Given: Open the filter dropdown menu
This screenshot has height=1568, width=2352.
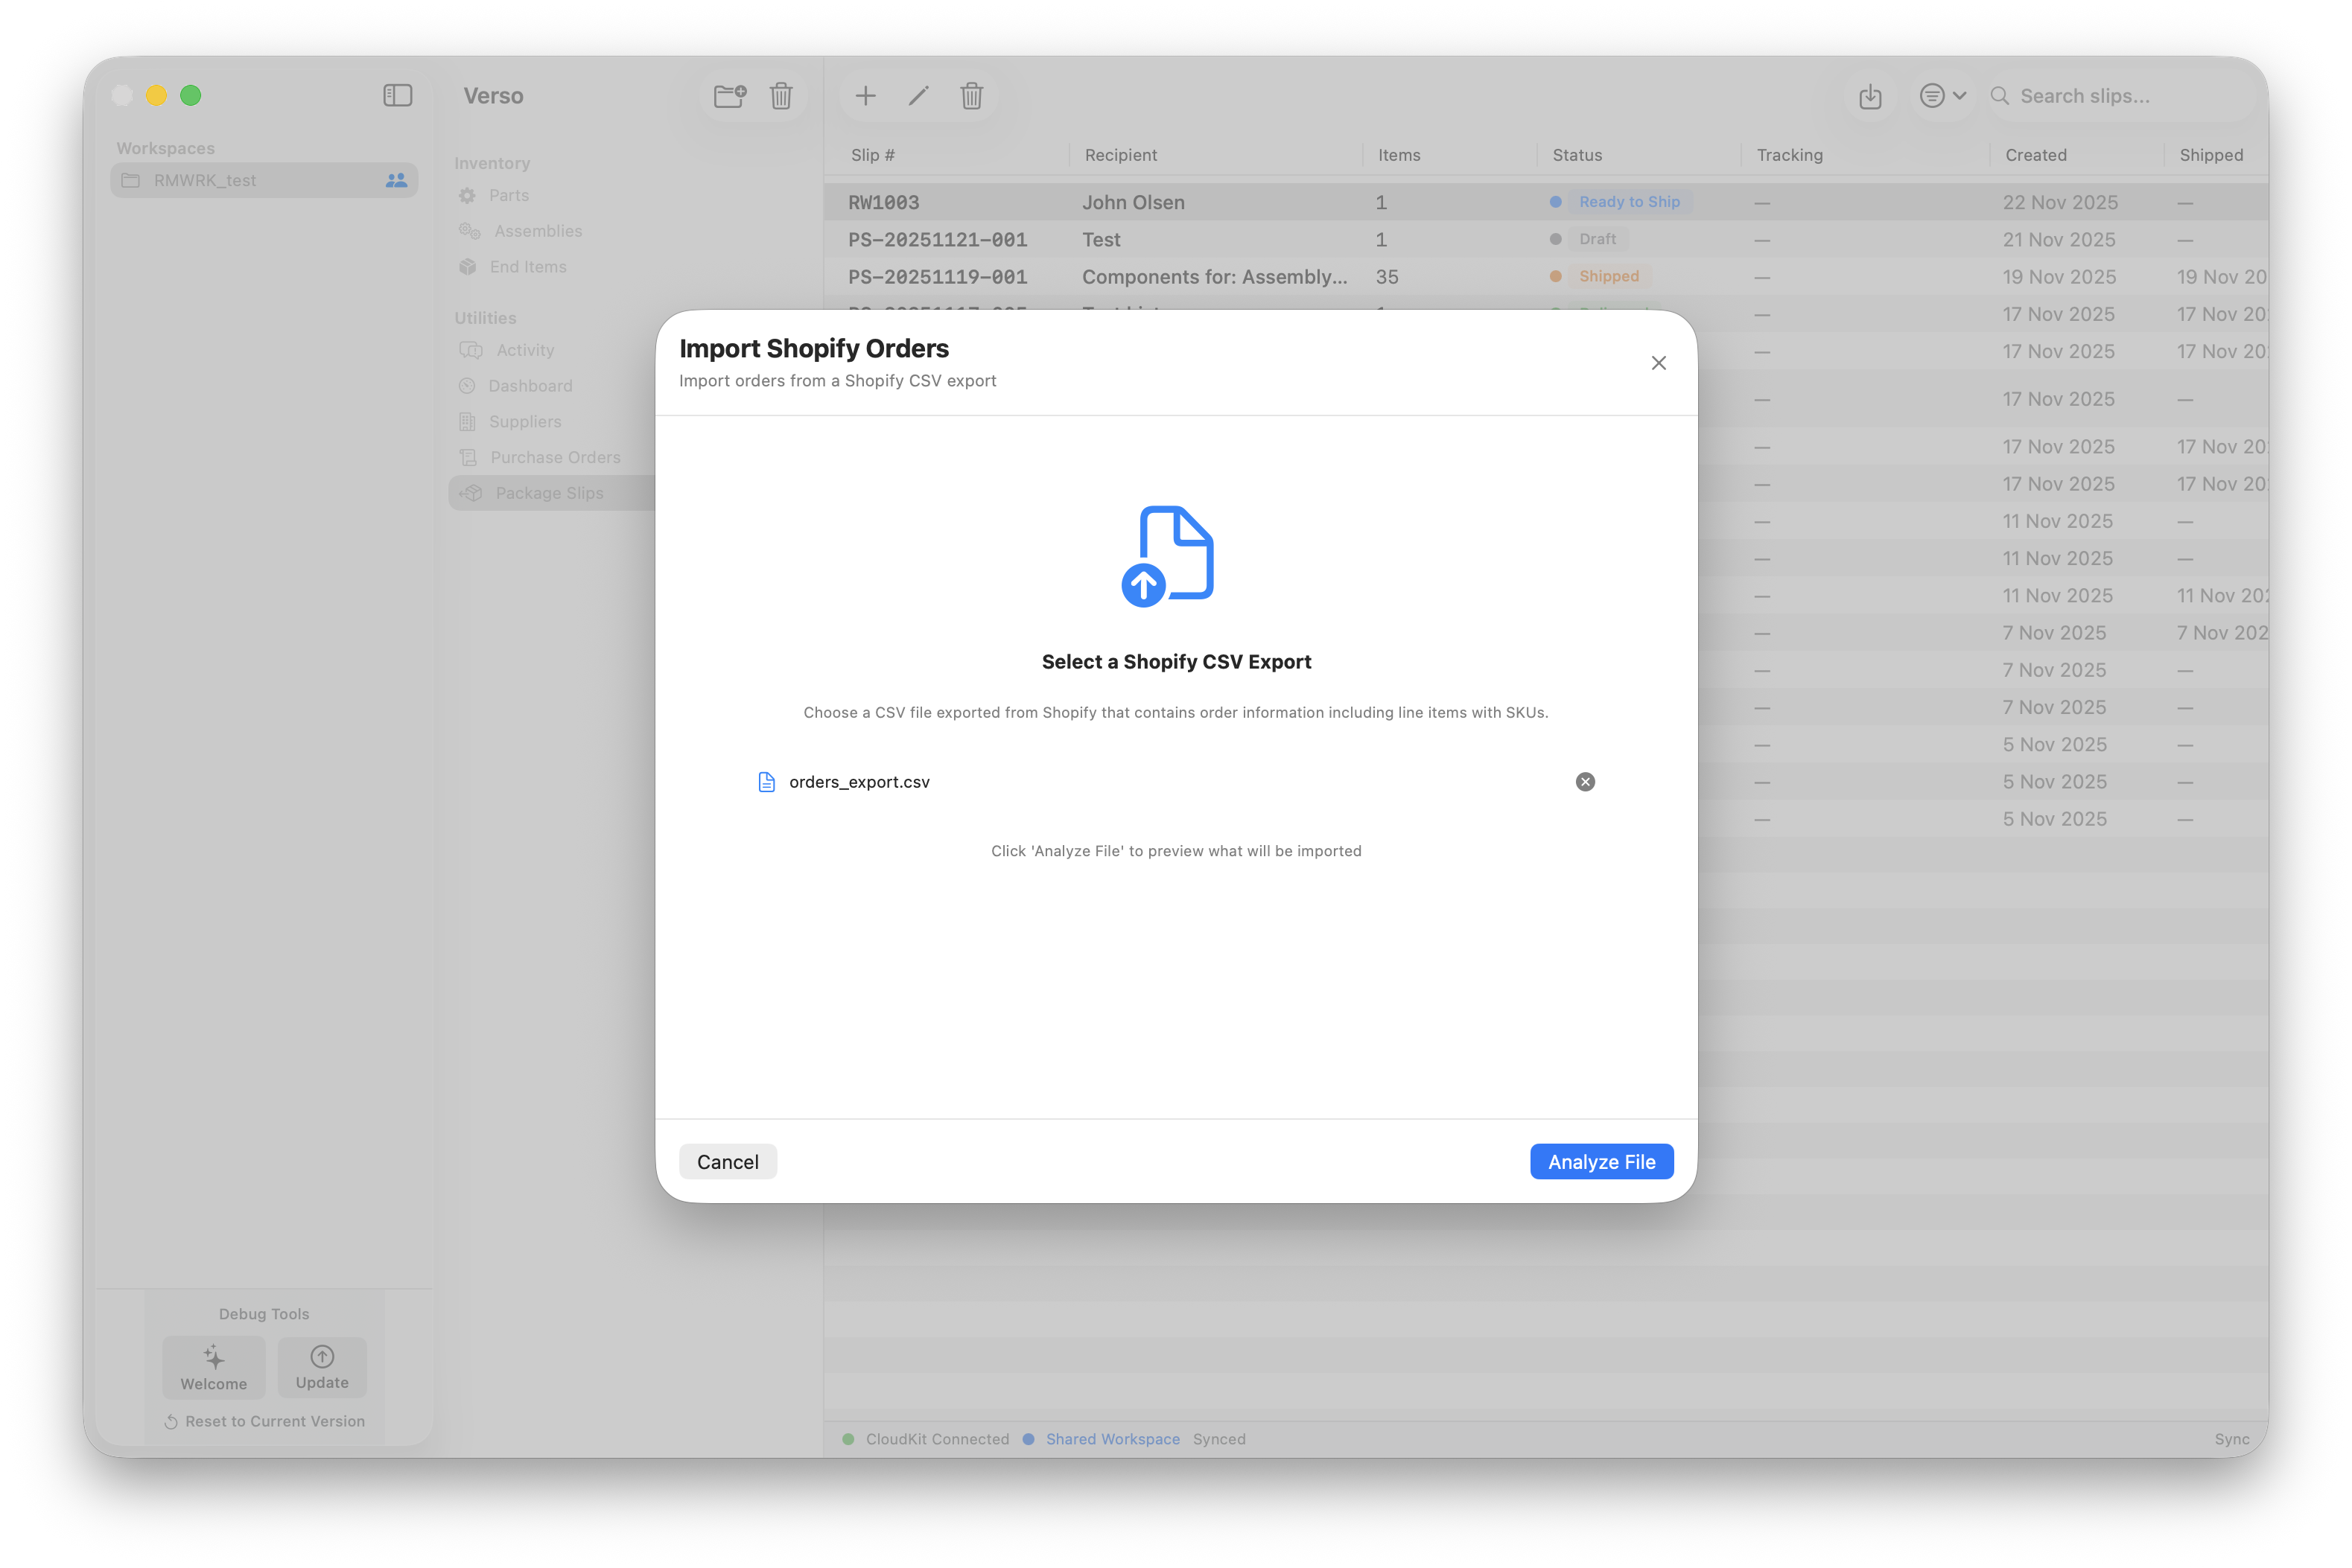Looking at the screenshot, I should (1942, 96).
